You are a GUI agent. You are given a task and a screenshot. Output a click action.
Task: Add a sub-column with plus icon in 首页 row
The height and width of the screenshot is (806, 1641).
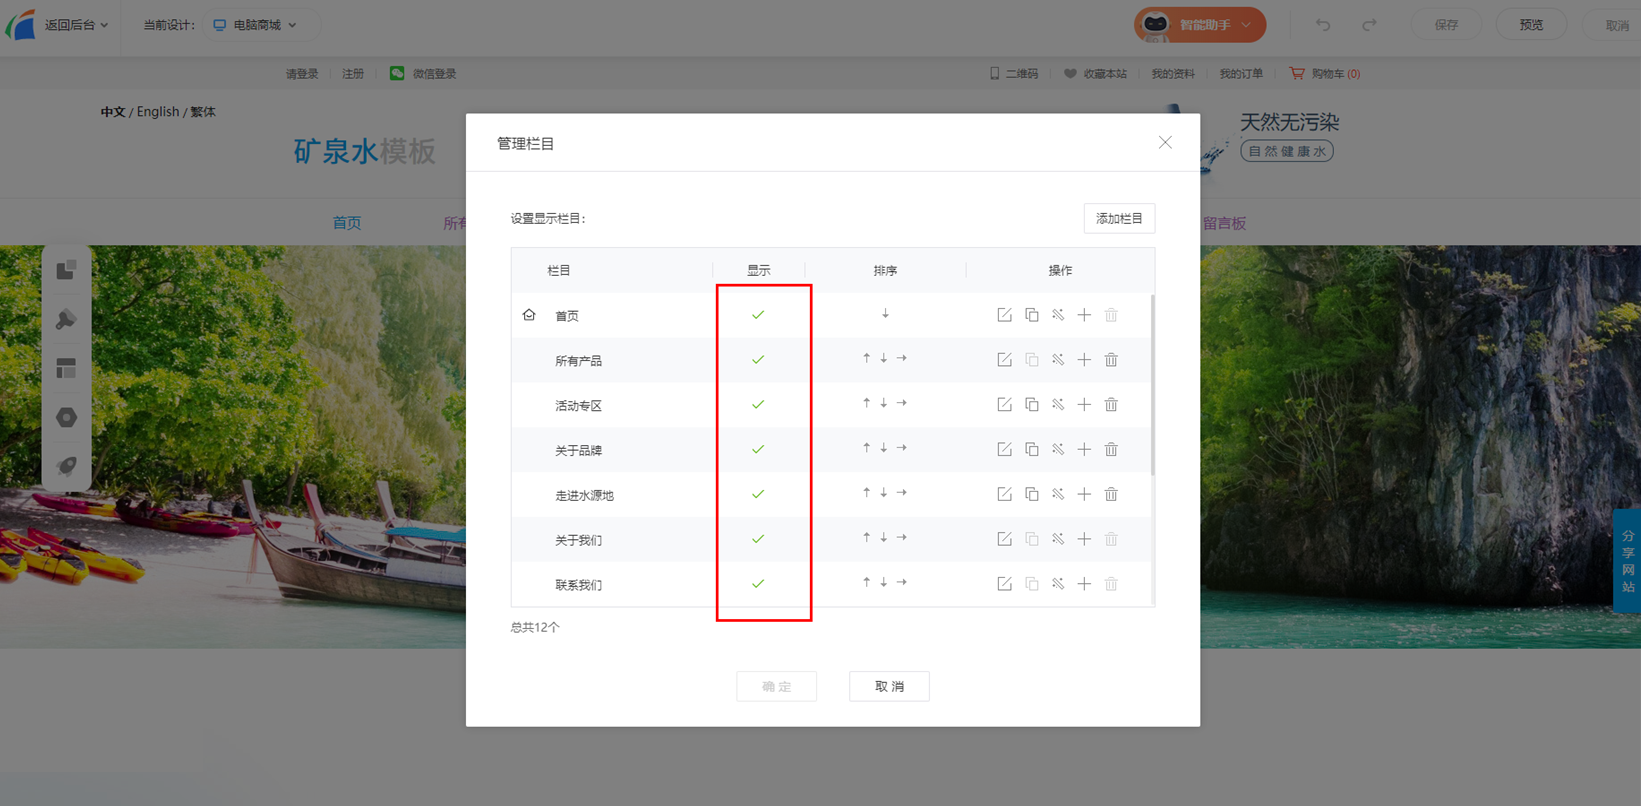[x=1084, y=315]
